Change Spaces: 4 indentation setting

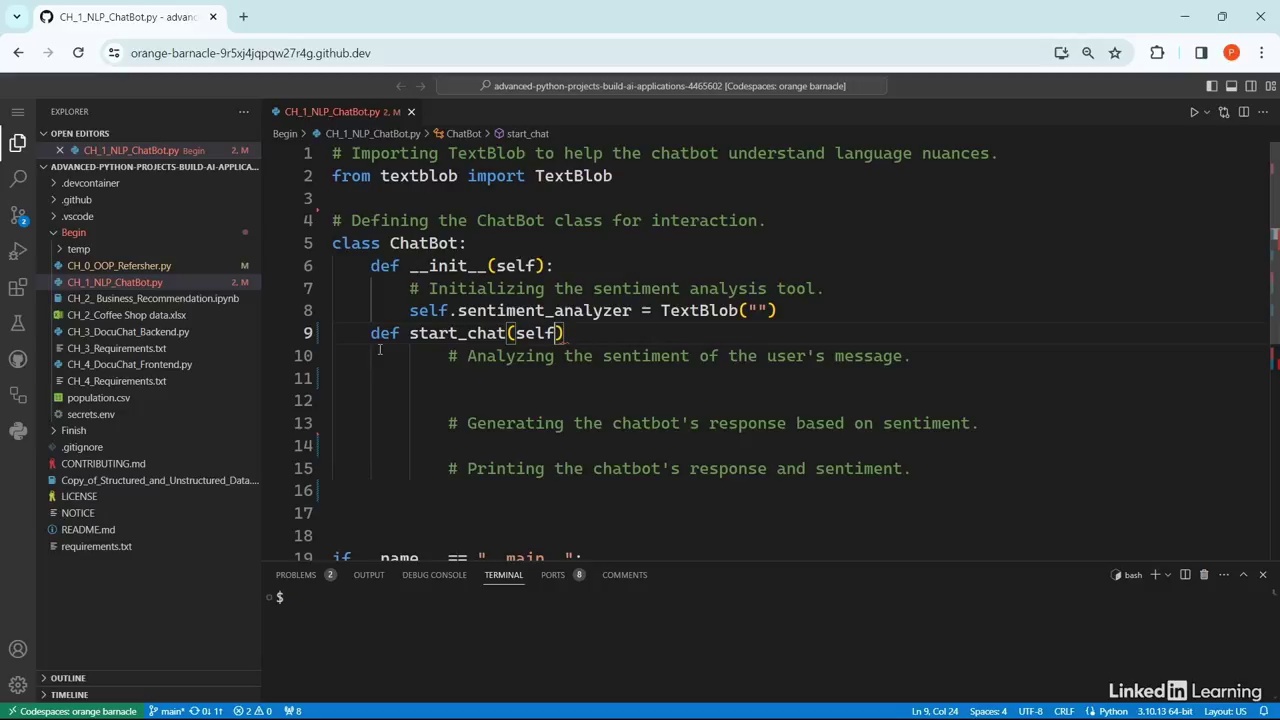coord(988,711)
